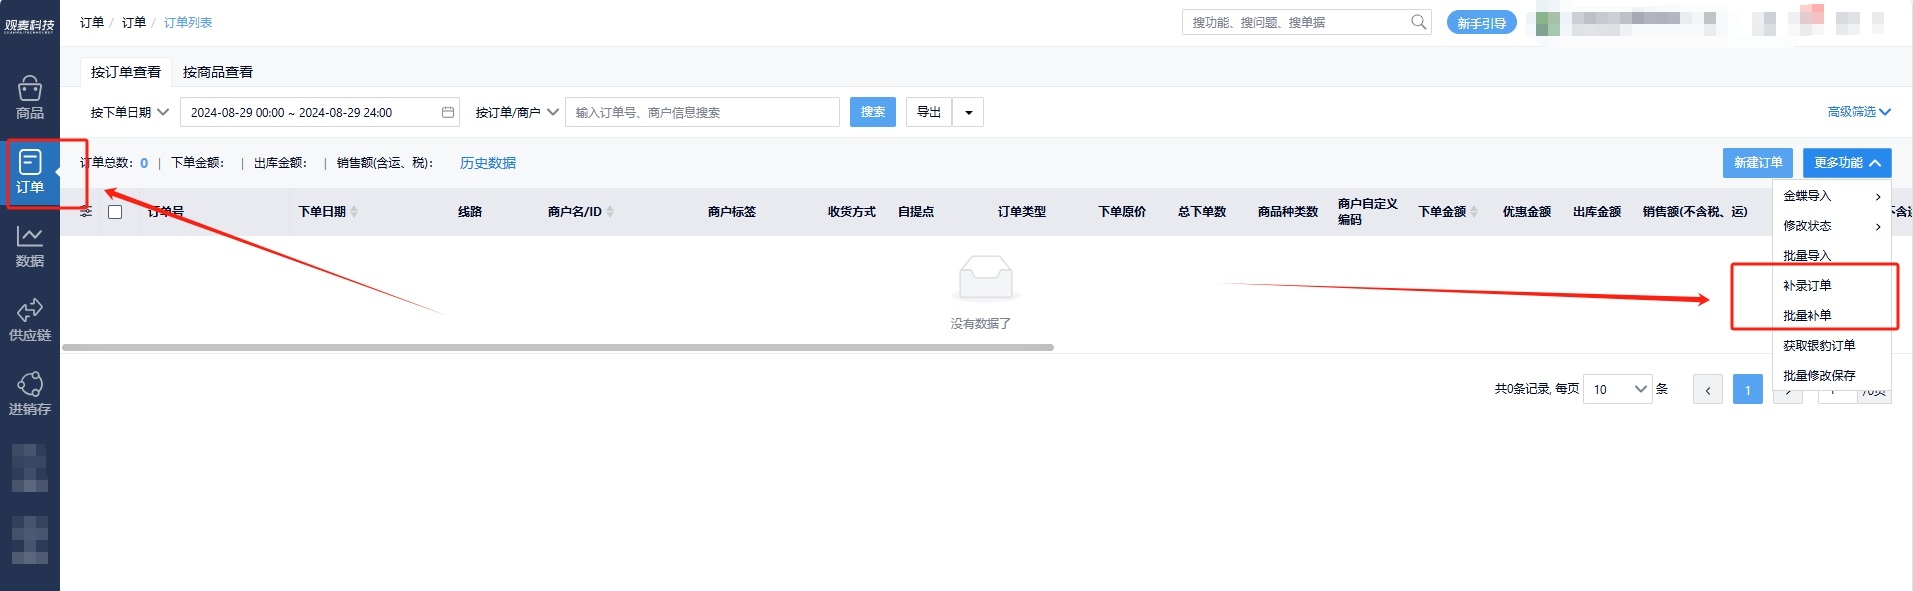Click the order number and merchant search field

pyautogui.click(x=702, y=112)
